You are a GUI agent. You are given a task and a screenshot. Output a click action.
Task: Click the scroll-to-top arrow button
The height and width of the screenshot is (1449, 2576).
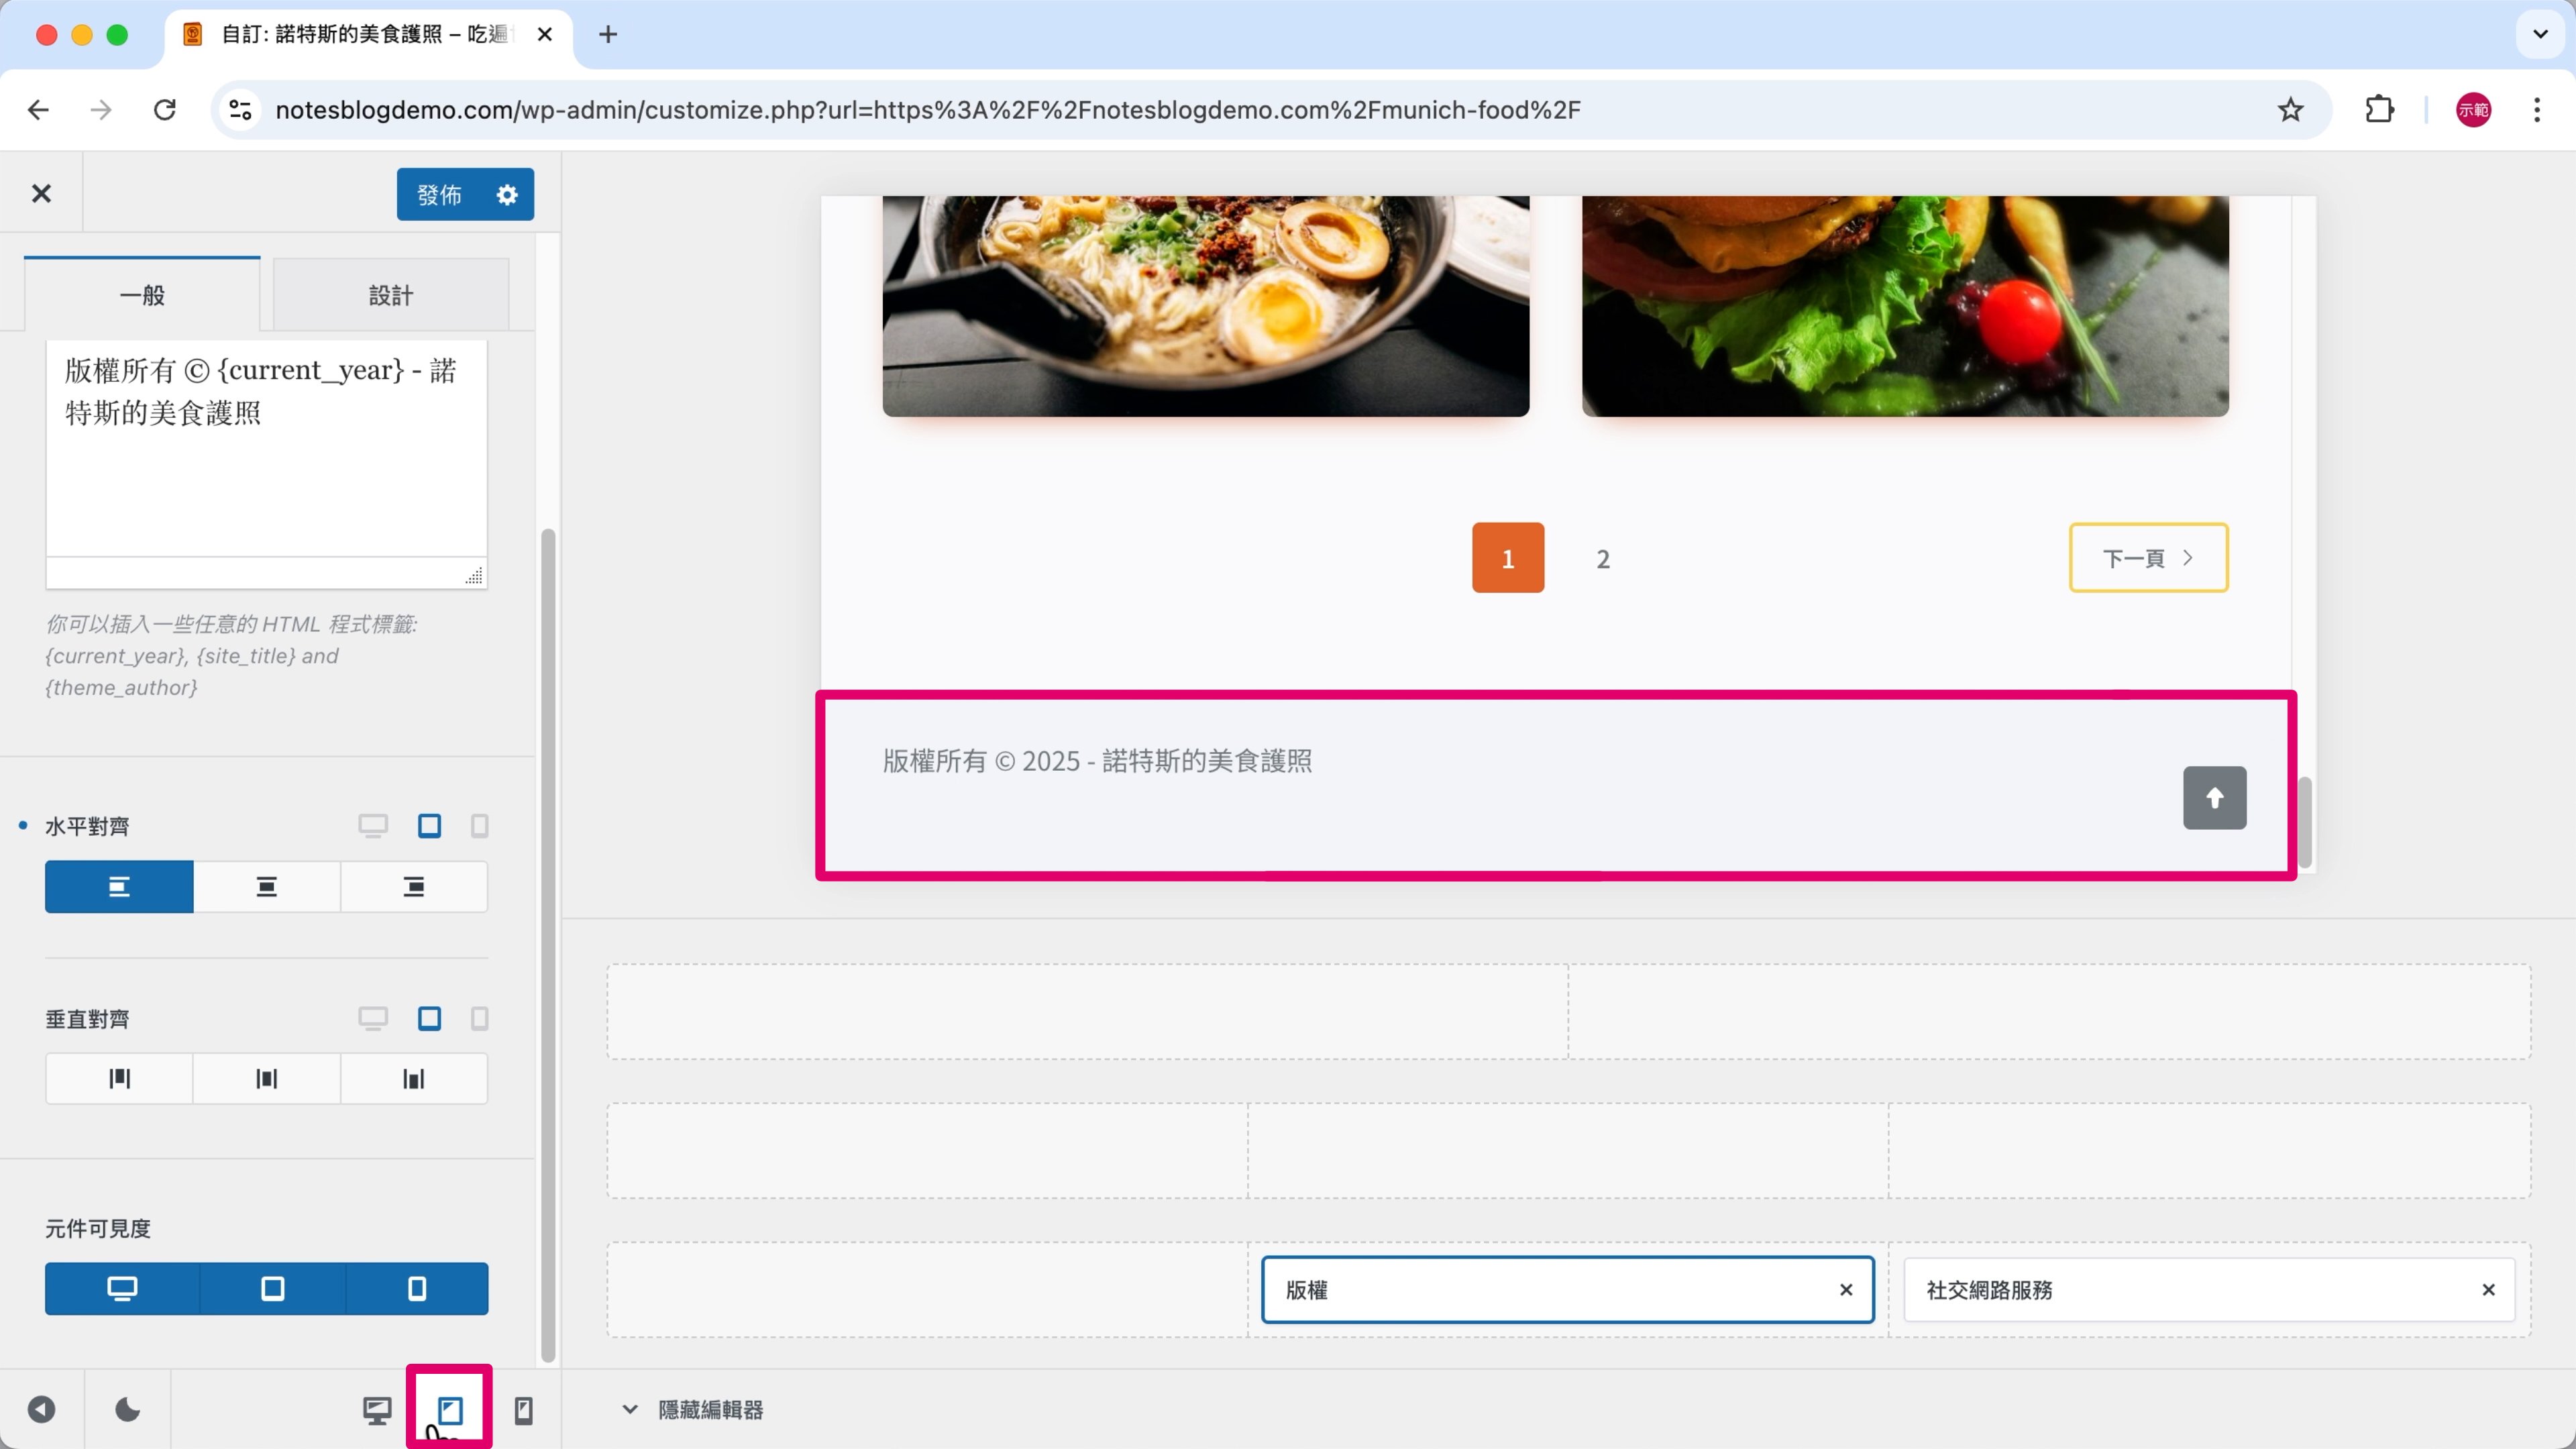click(x=2214, y=797)
